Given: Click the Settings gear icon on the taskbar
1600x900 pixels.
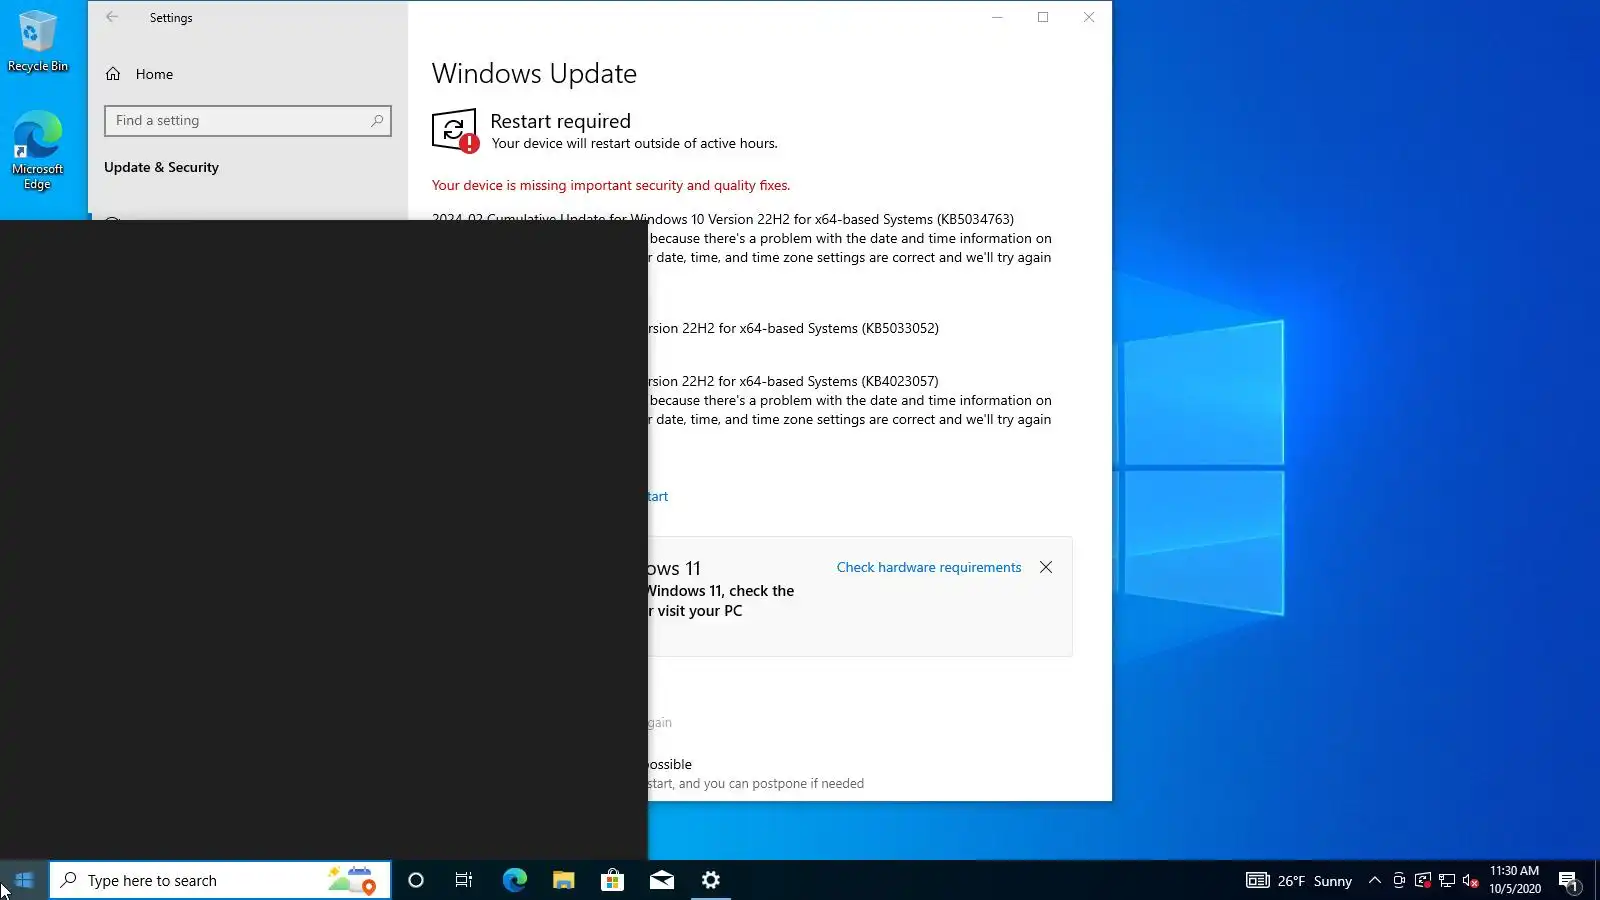Looking at the screenshot, I should (710, 880).
